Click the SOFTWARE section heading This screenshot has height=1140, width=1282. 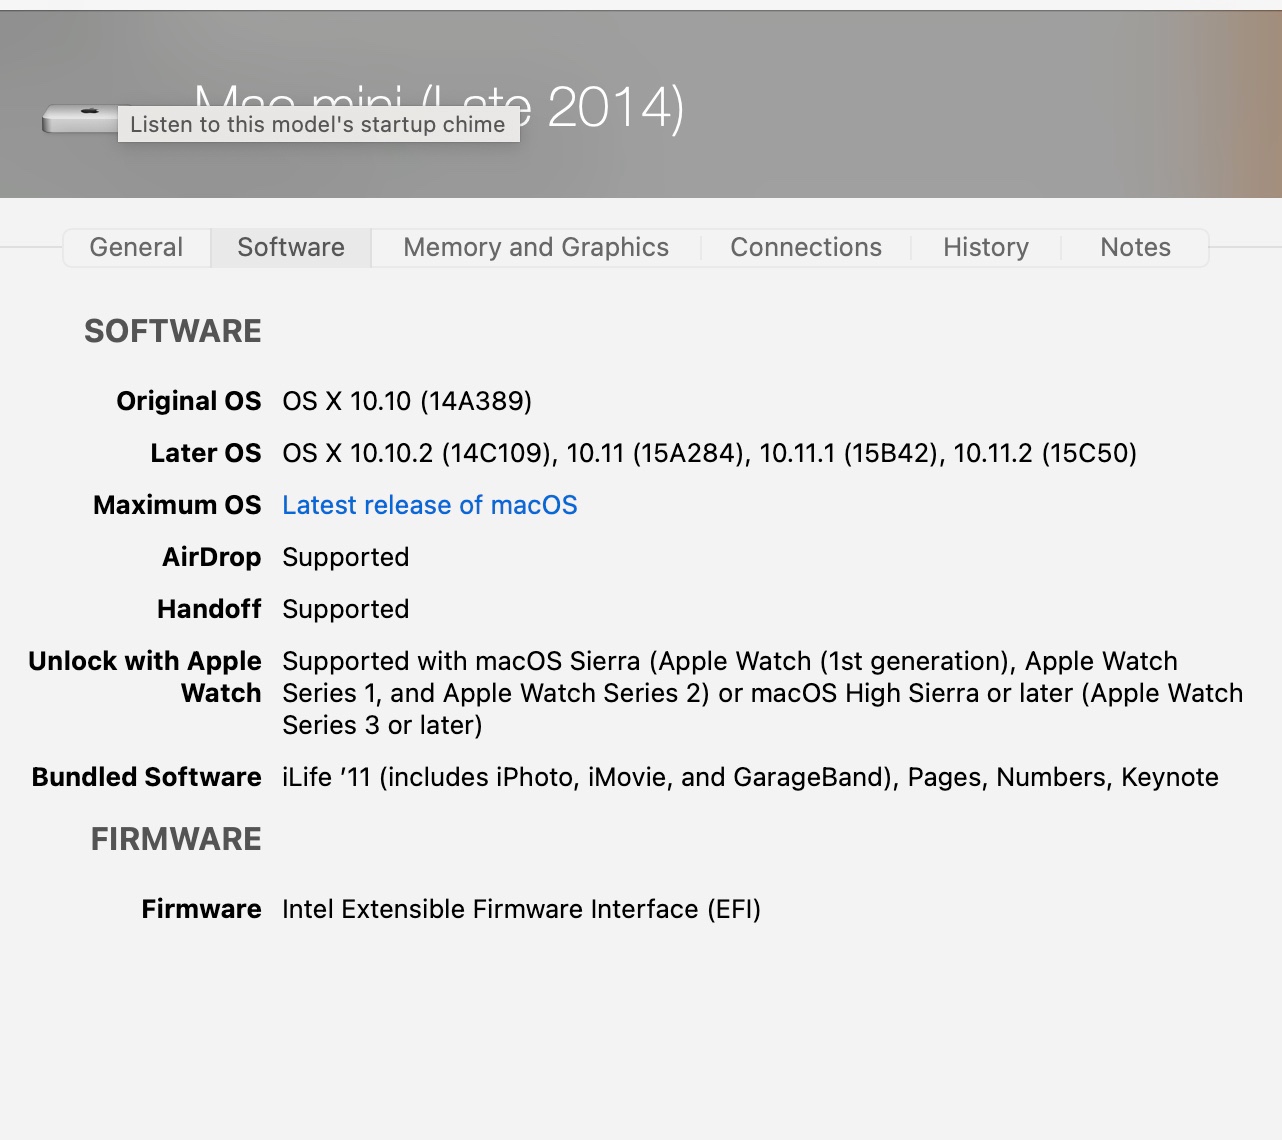pyautogui.click(x=173, y=331)
